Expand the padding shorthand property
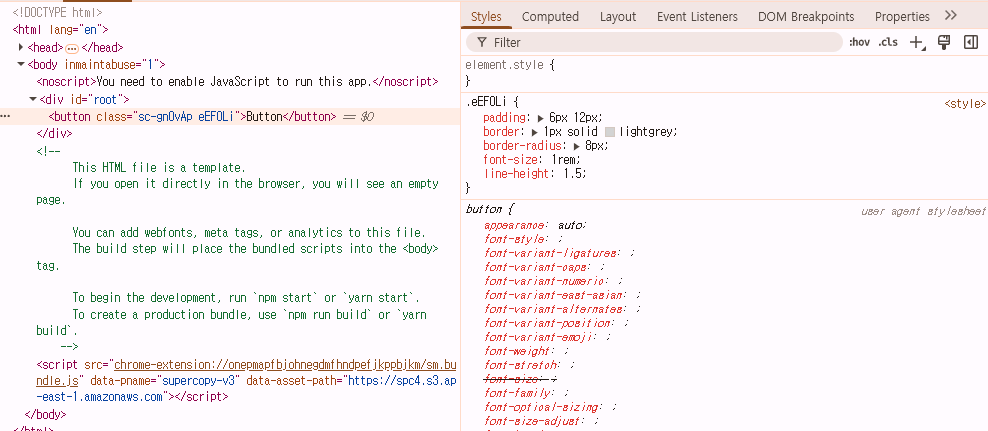This screenshot has width=988, height=431. coord(541,118)
